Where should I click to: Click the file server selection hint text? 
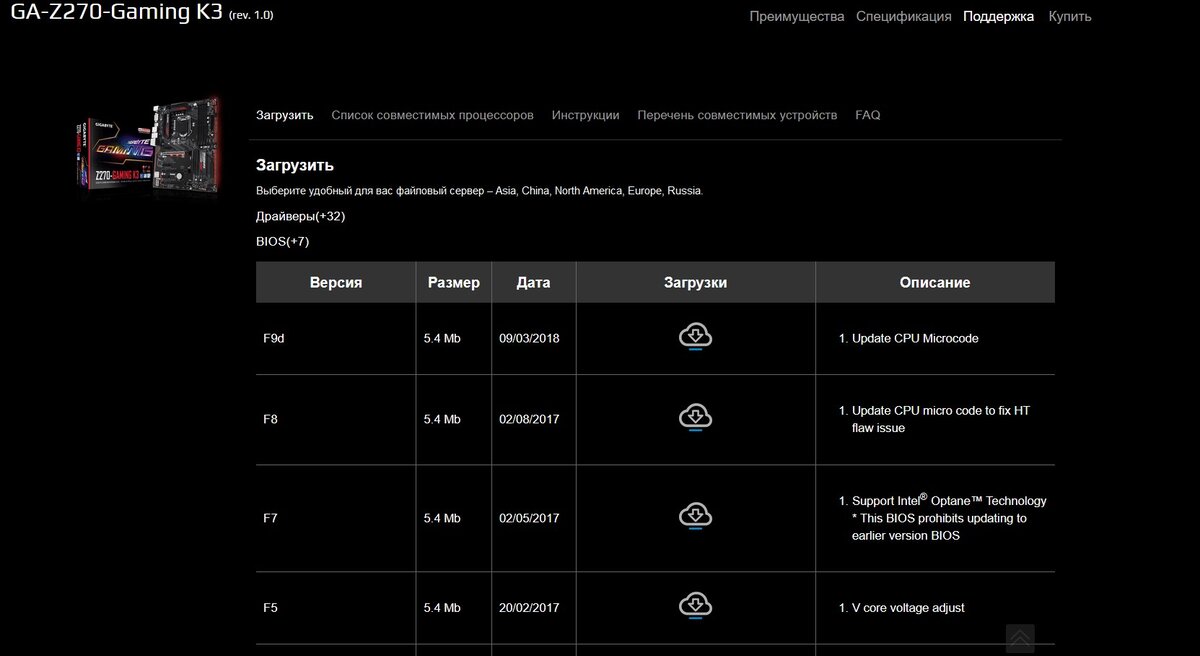[x=480, y=190]
